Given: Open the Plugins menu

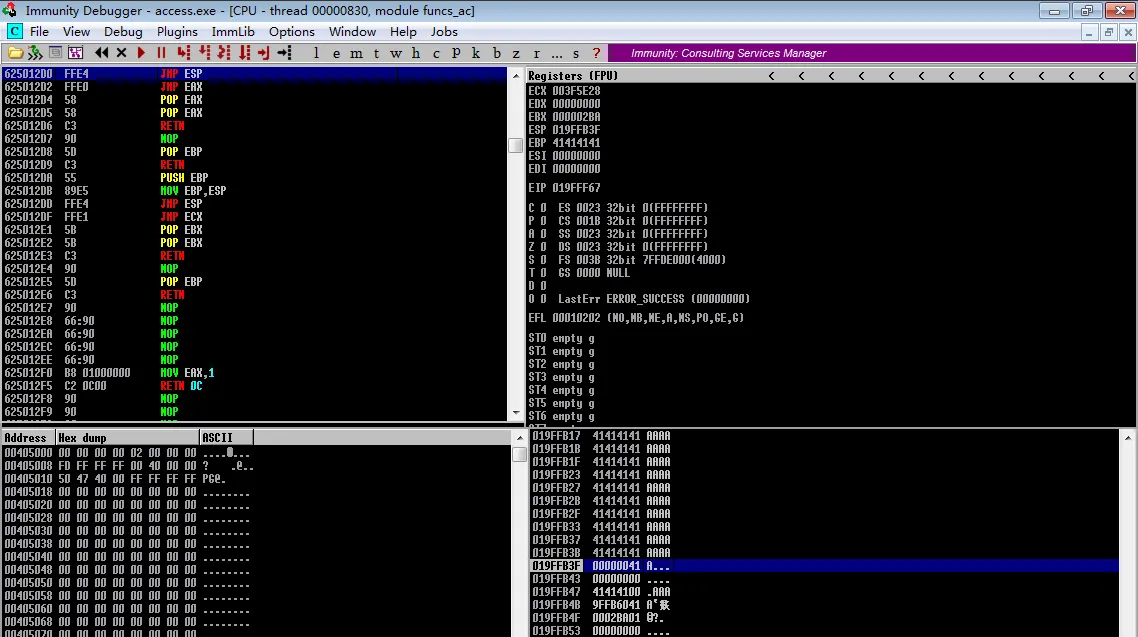Looking at the screenshot, I should [x=177, y=31].
